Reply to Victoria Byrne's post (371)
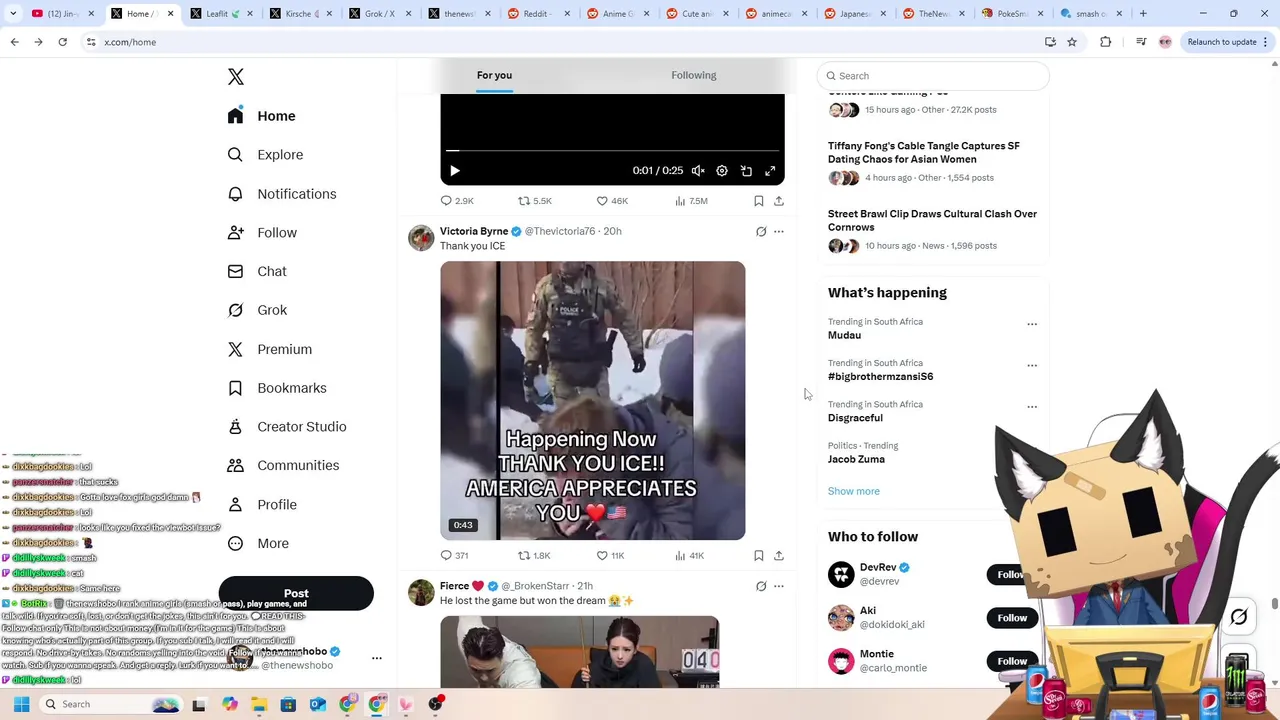 [x=454, y=555]
